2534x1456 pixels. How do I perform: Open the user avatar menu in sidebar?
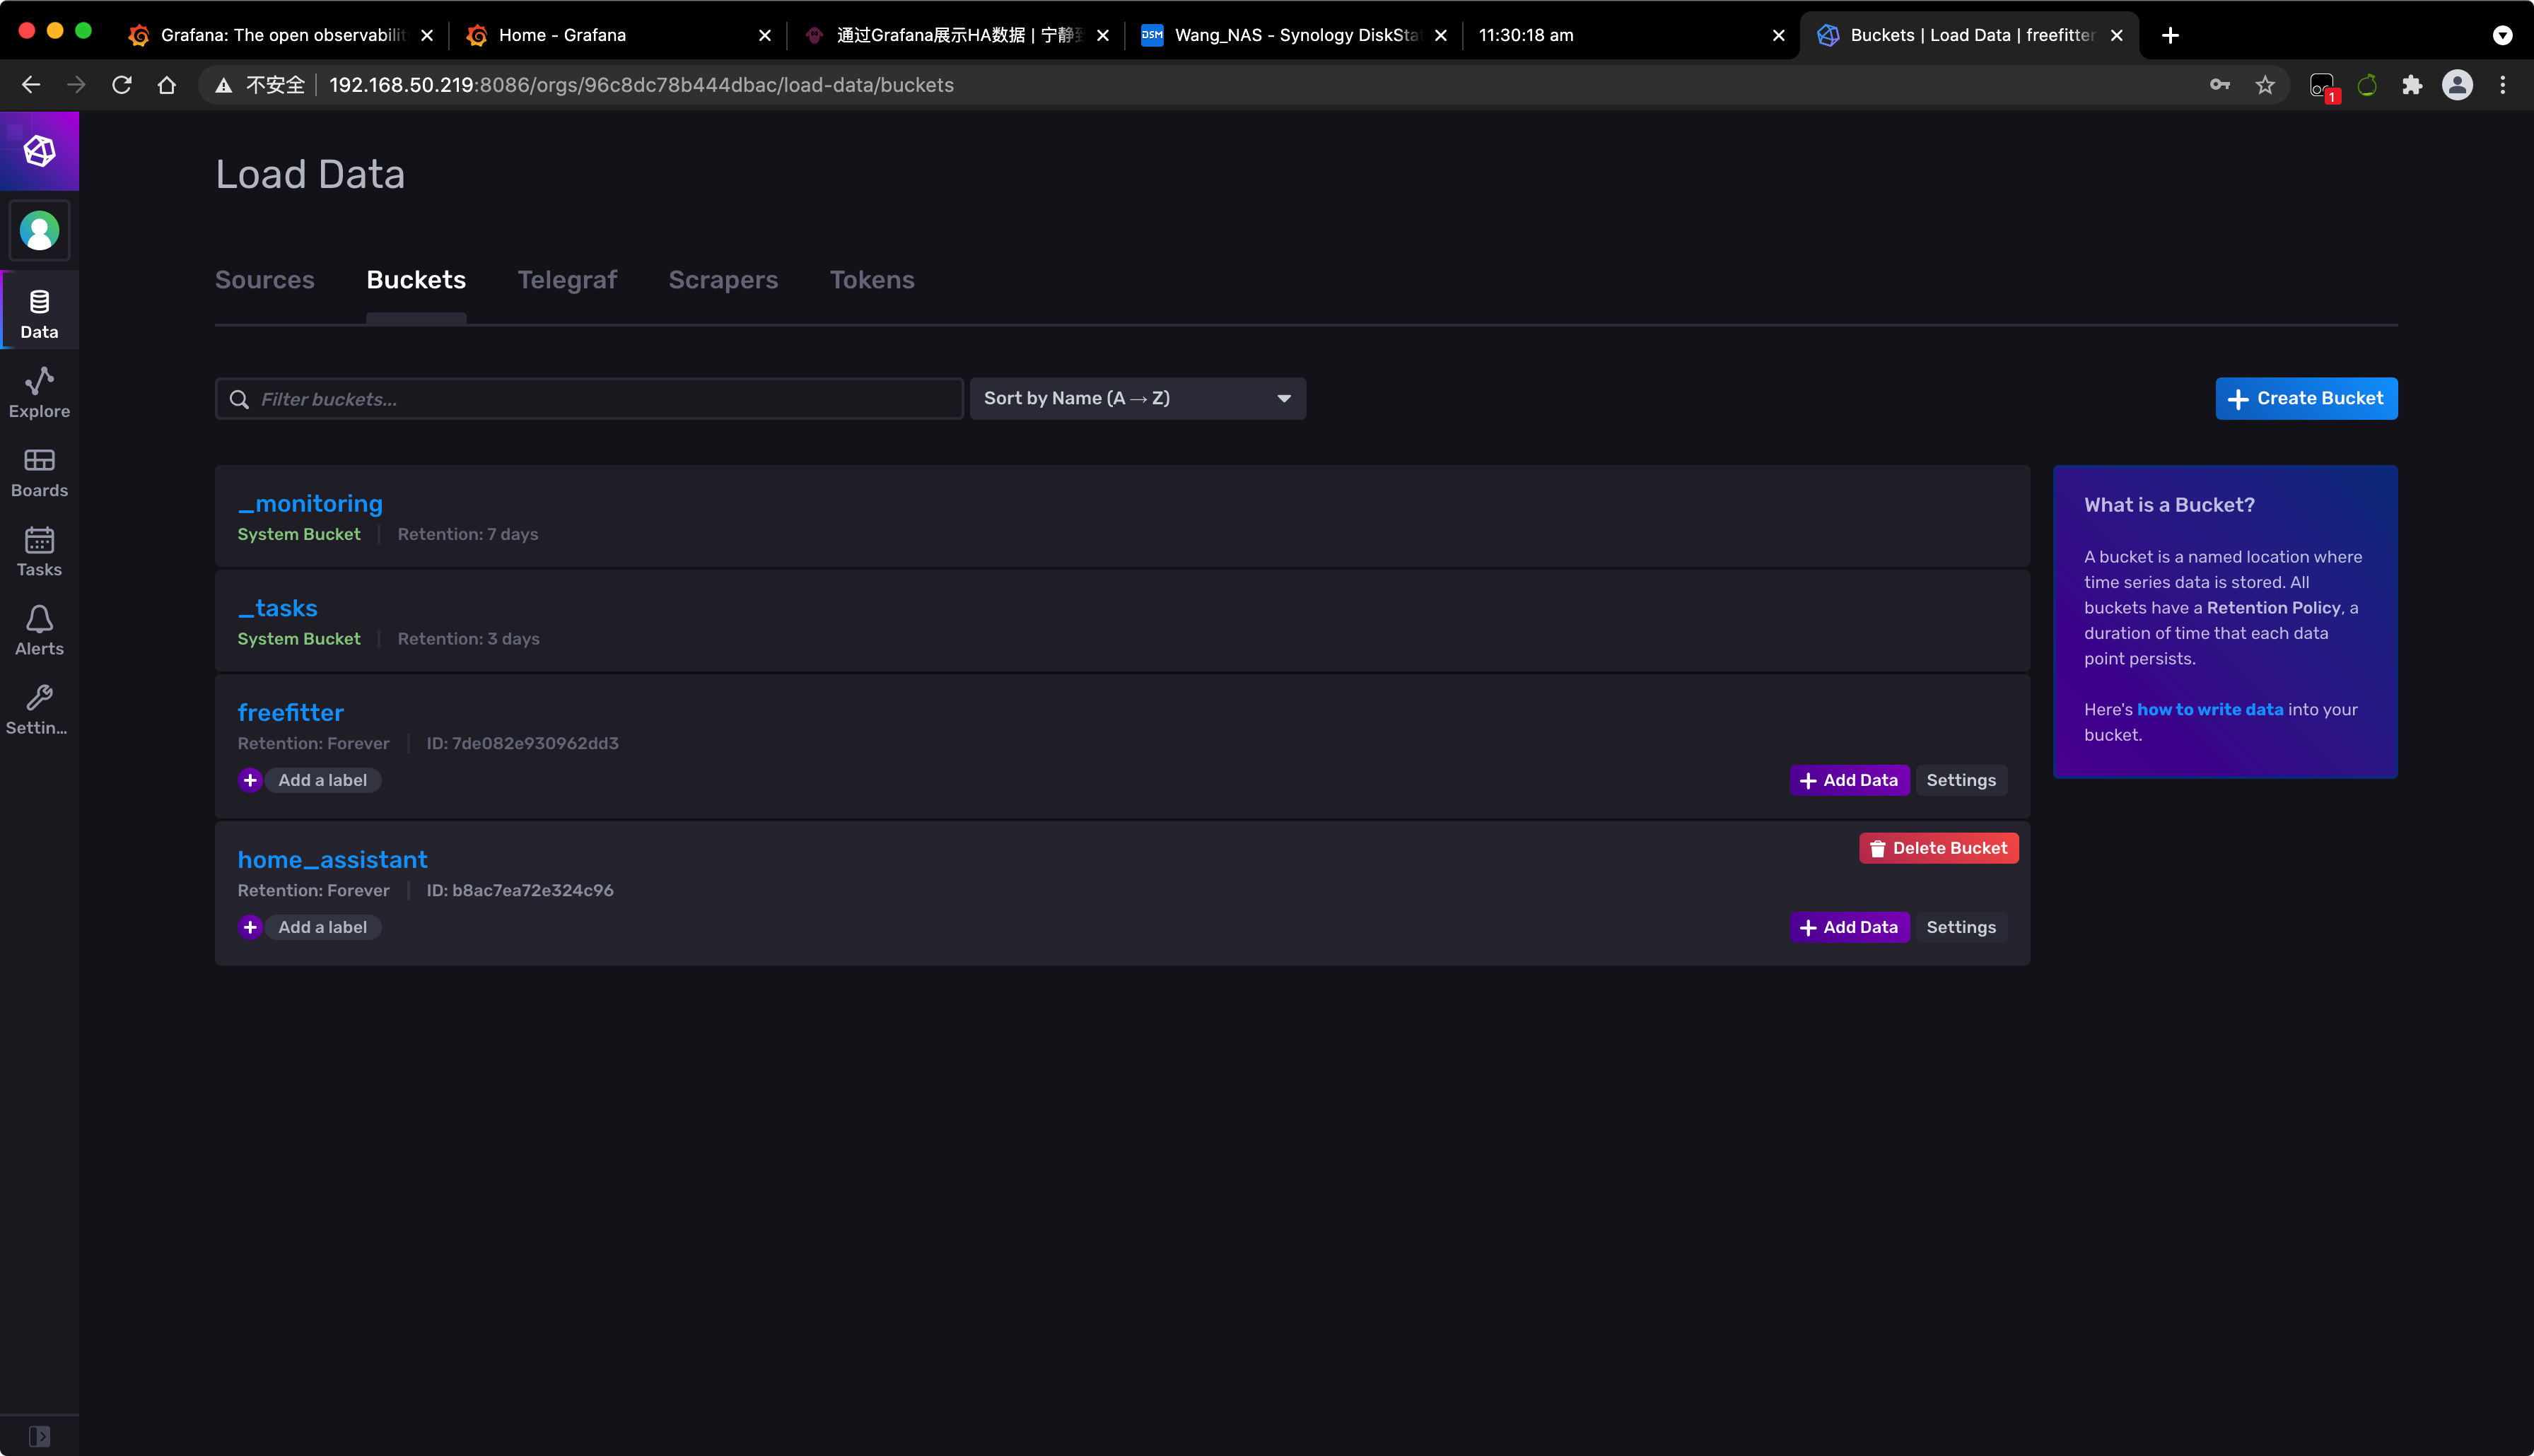[x=40, y=231]
